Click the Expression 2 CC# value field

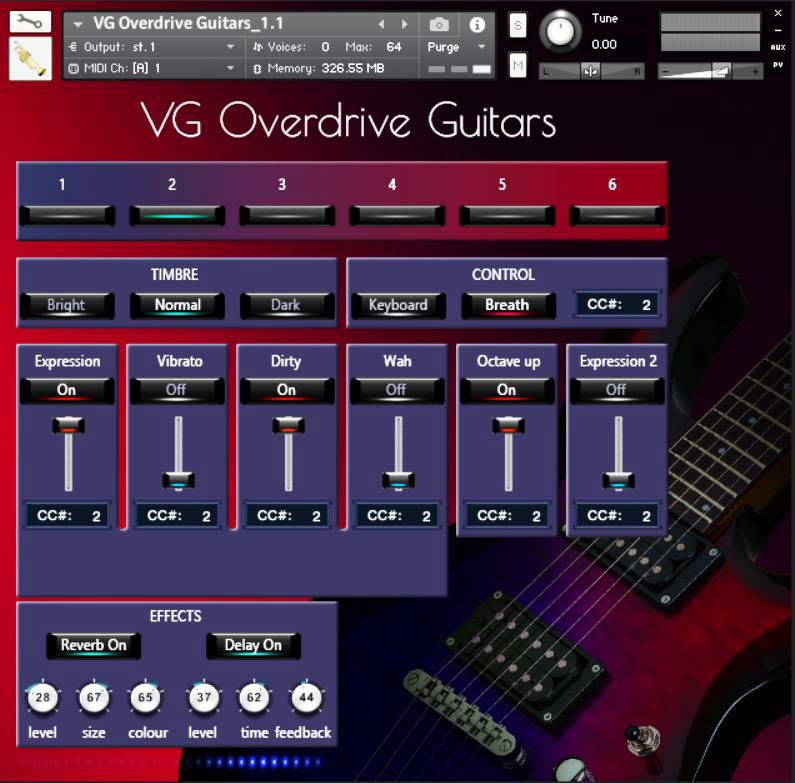pos(617,516)
